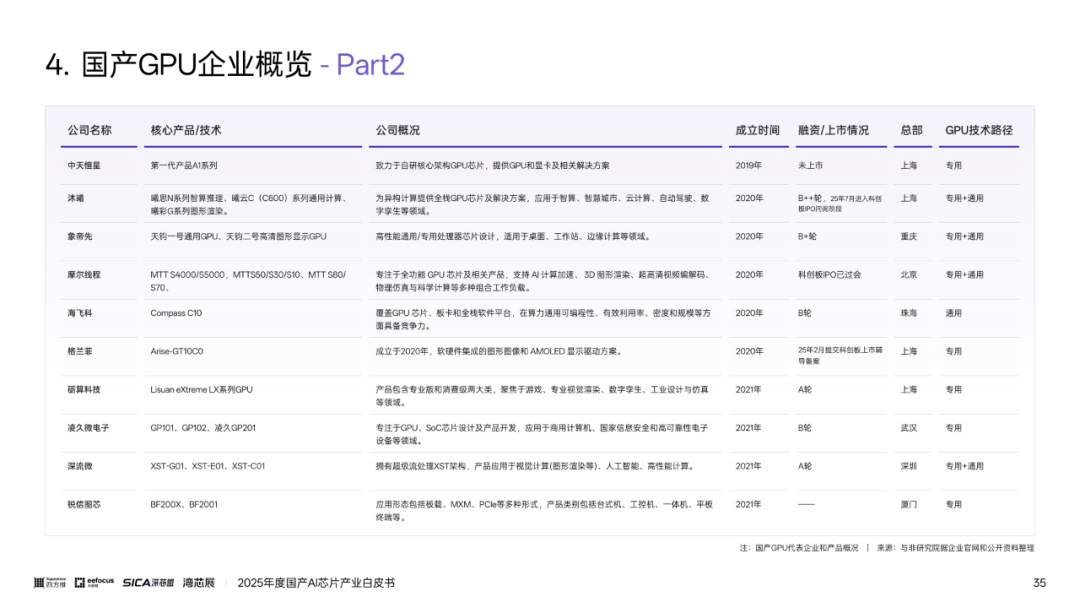Select company name 摩尔线程
The image size is (1080, 608).
pos(84,275)
